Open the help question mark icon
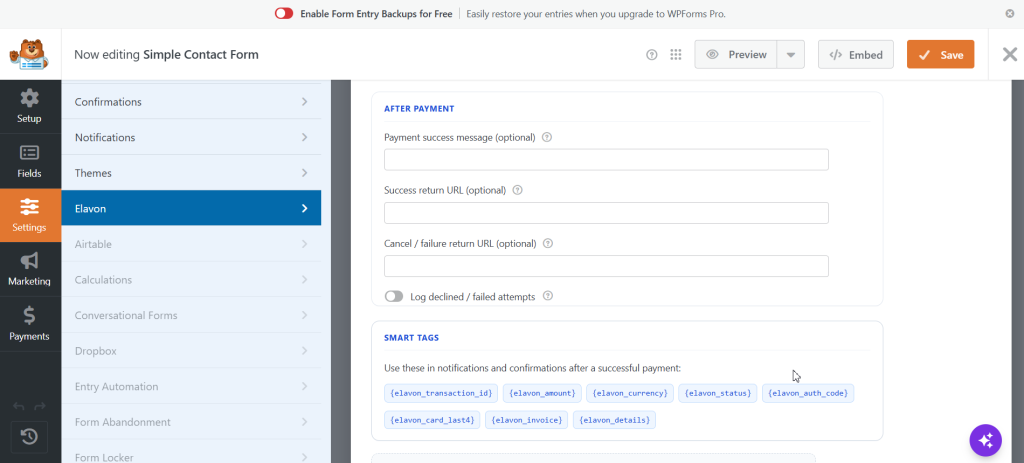 [x=651, y=55]
